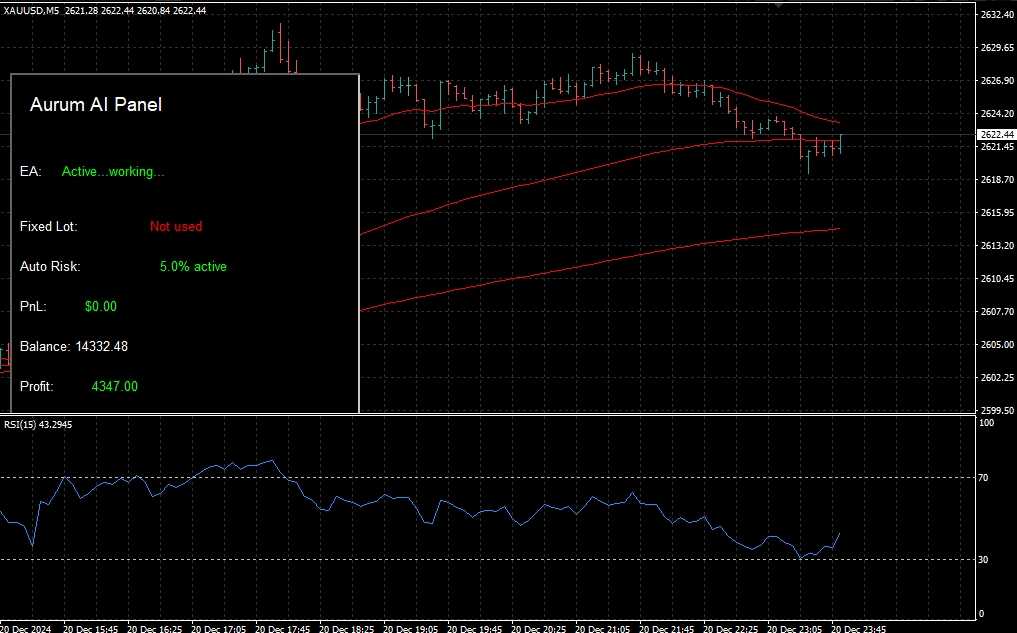Image resolution: width=1017 pixels, height=633 pixels.
Task: Click the 70 level on the RSI scale
Action: tap(983, 478)
